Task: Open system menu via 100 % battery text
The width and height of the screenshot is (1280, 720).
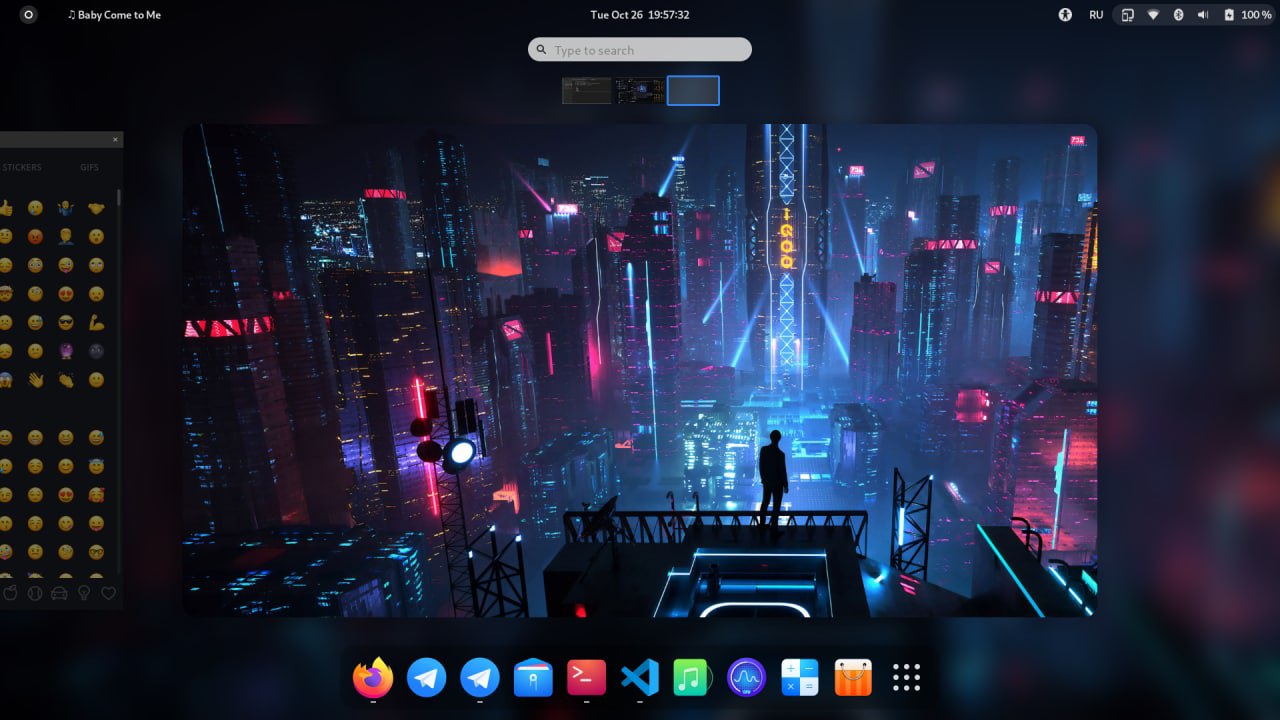Action: (x=1256, y=15)
